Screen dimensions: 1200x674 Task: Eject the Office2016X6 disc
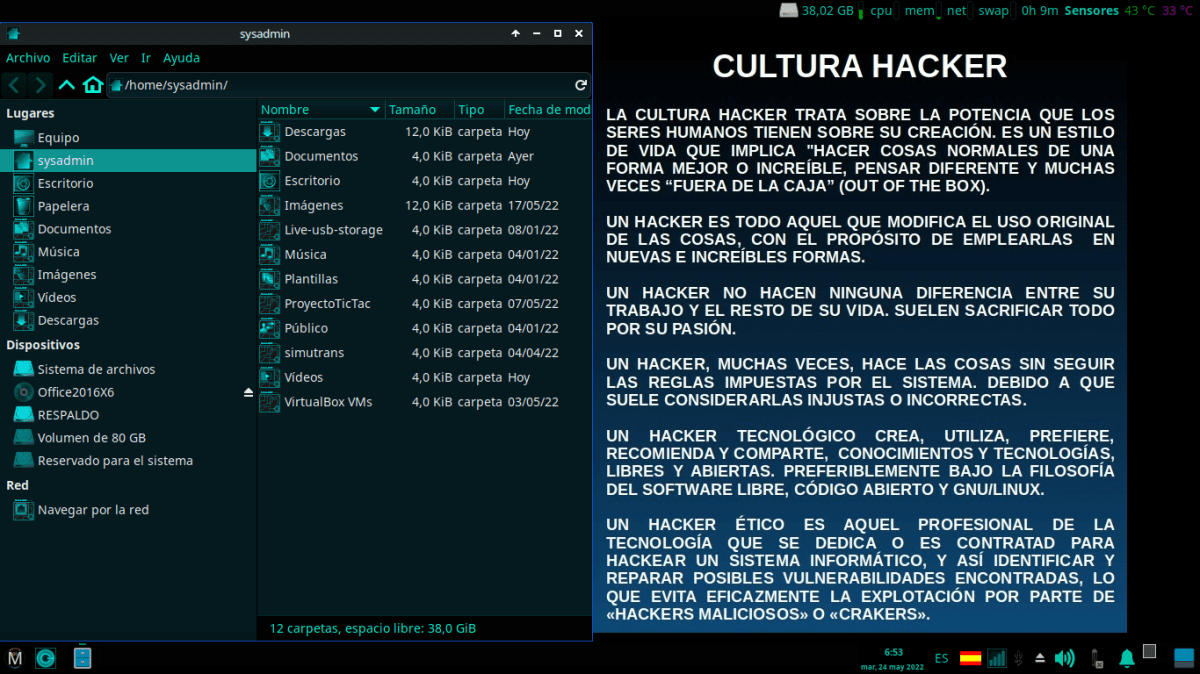click(x=248, y=393)
